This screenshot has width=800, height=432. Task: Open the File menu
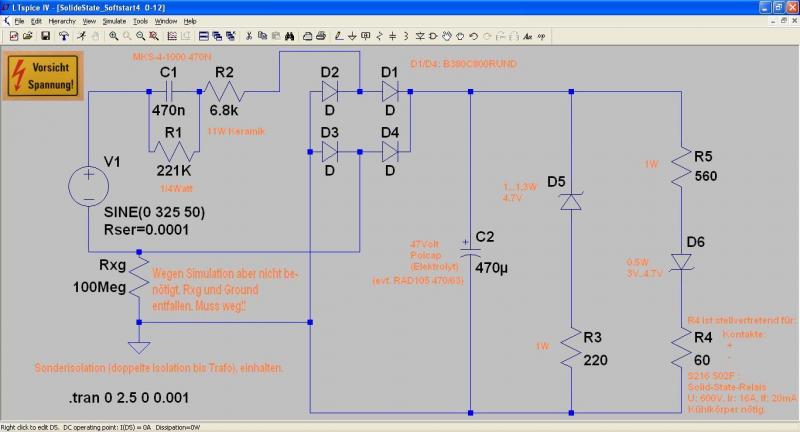coord(19,21)
